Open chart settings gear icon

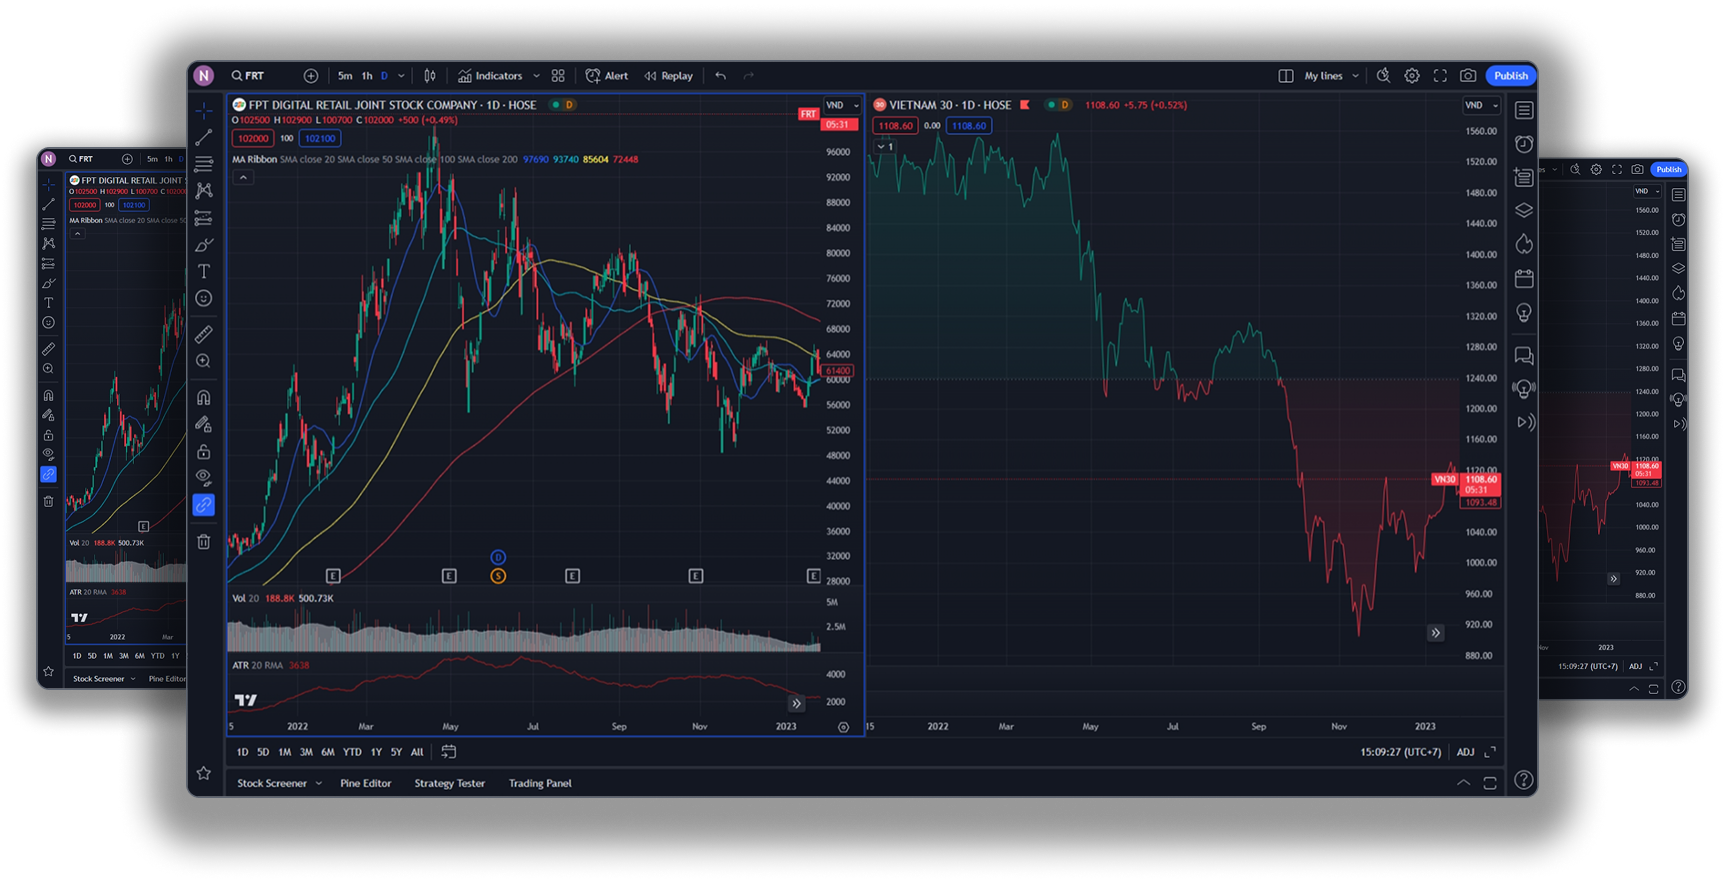click(1412, 76)
